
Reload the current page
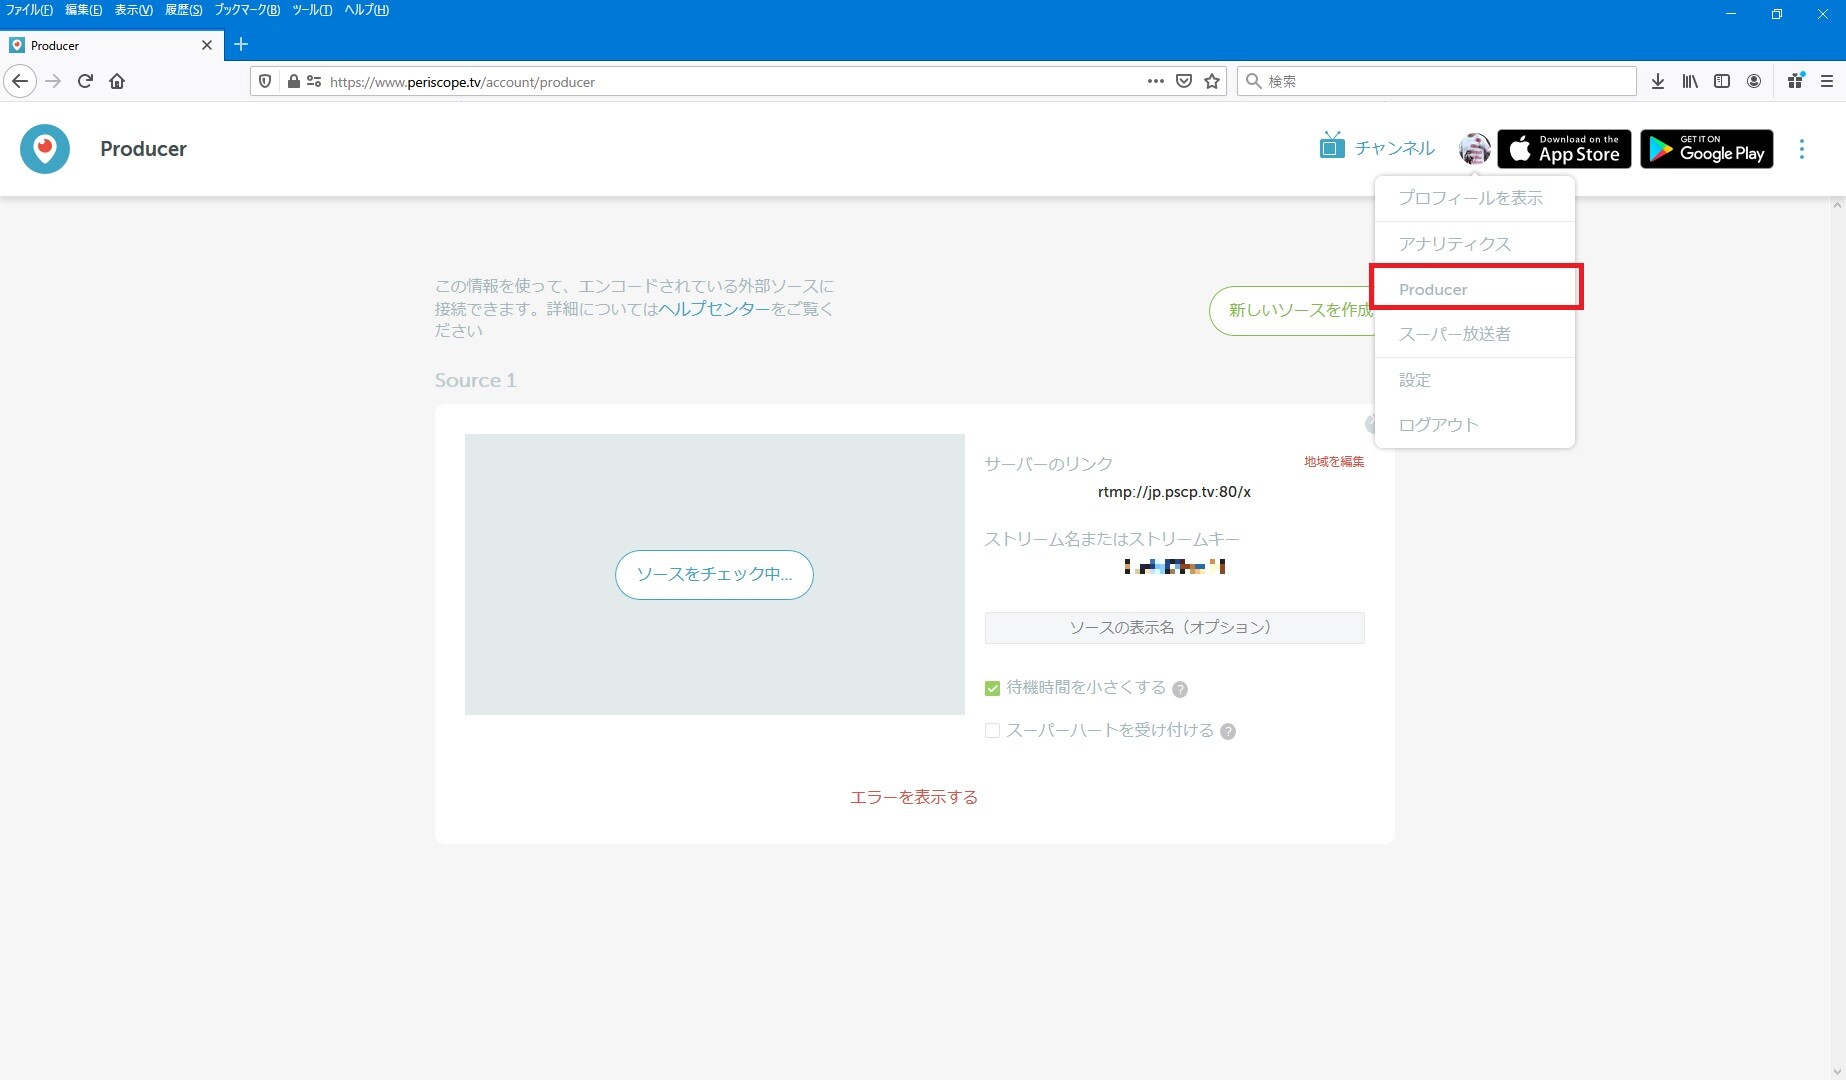click(x=85, y=81)
